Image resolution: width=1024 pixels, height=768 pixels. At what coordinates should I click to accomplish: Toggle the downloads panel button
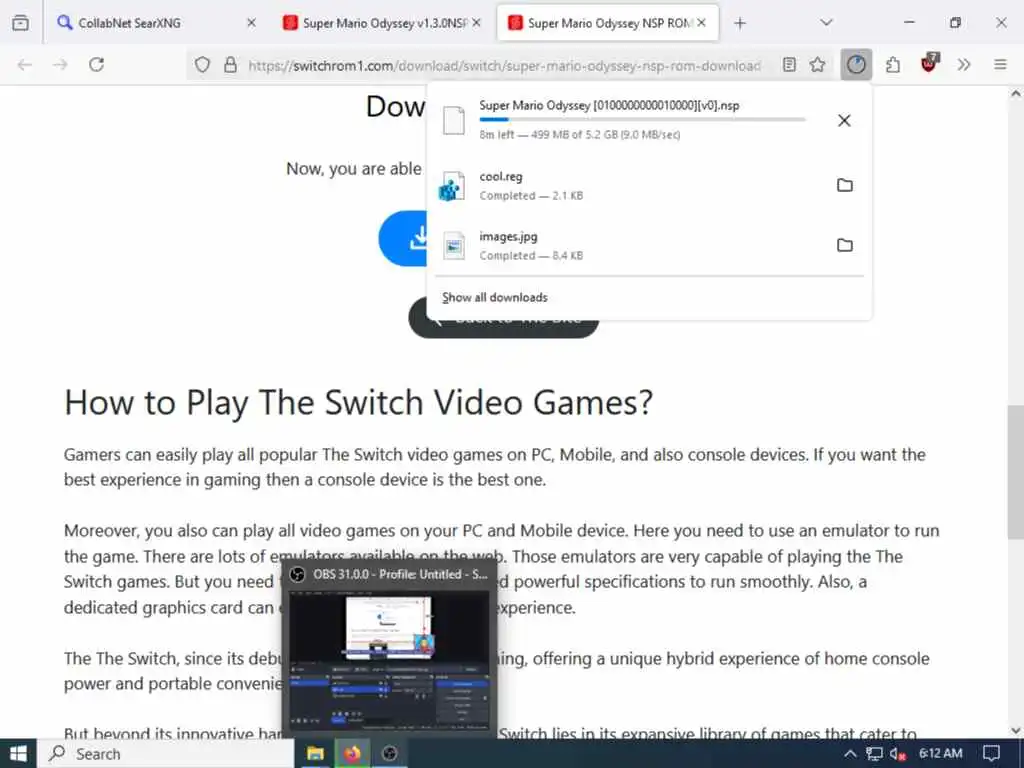(856, 65)
